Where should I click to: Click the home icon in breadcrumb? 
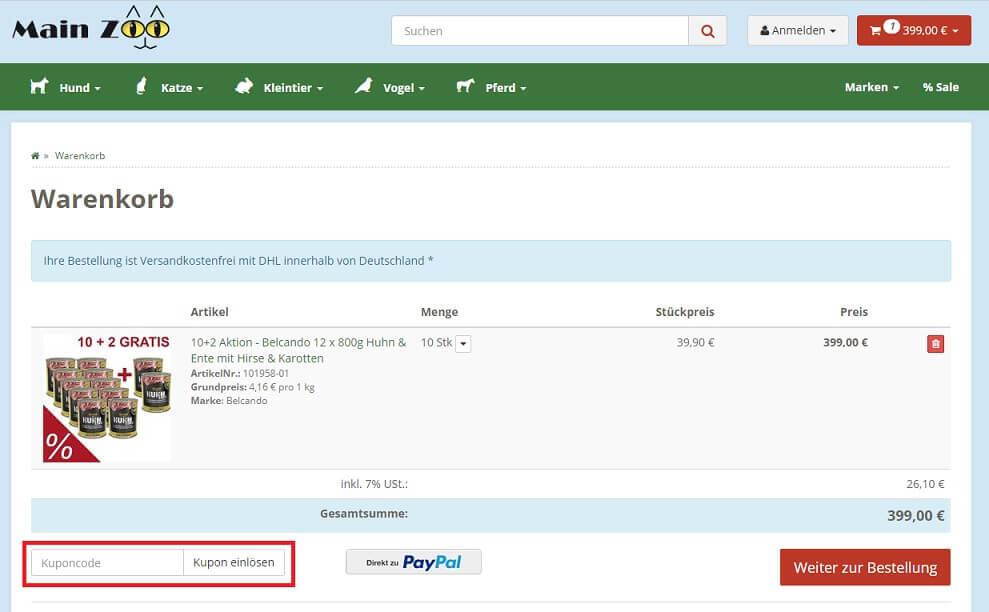(35, 156)
